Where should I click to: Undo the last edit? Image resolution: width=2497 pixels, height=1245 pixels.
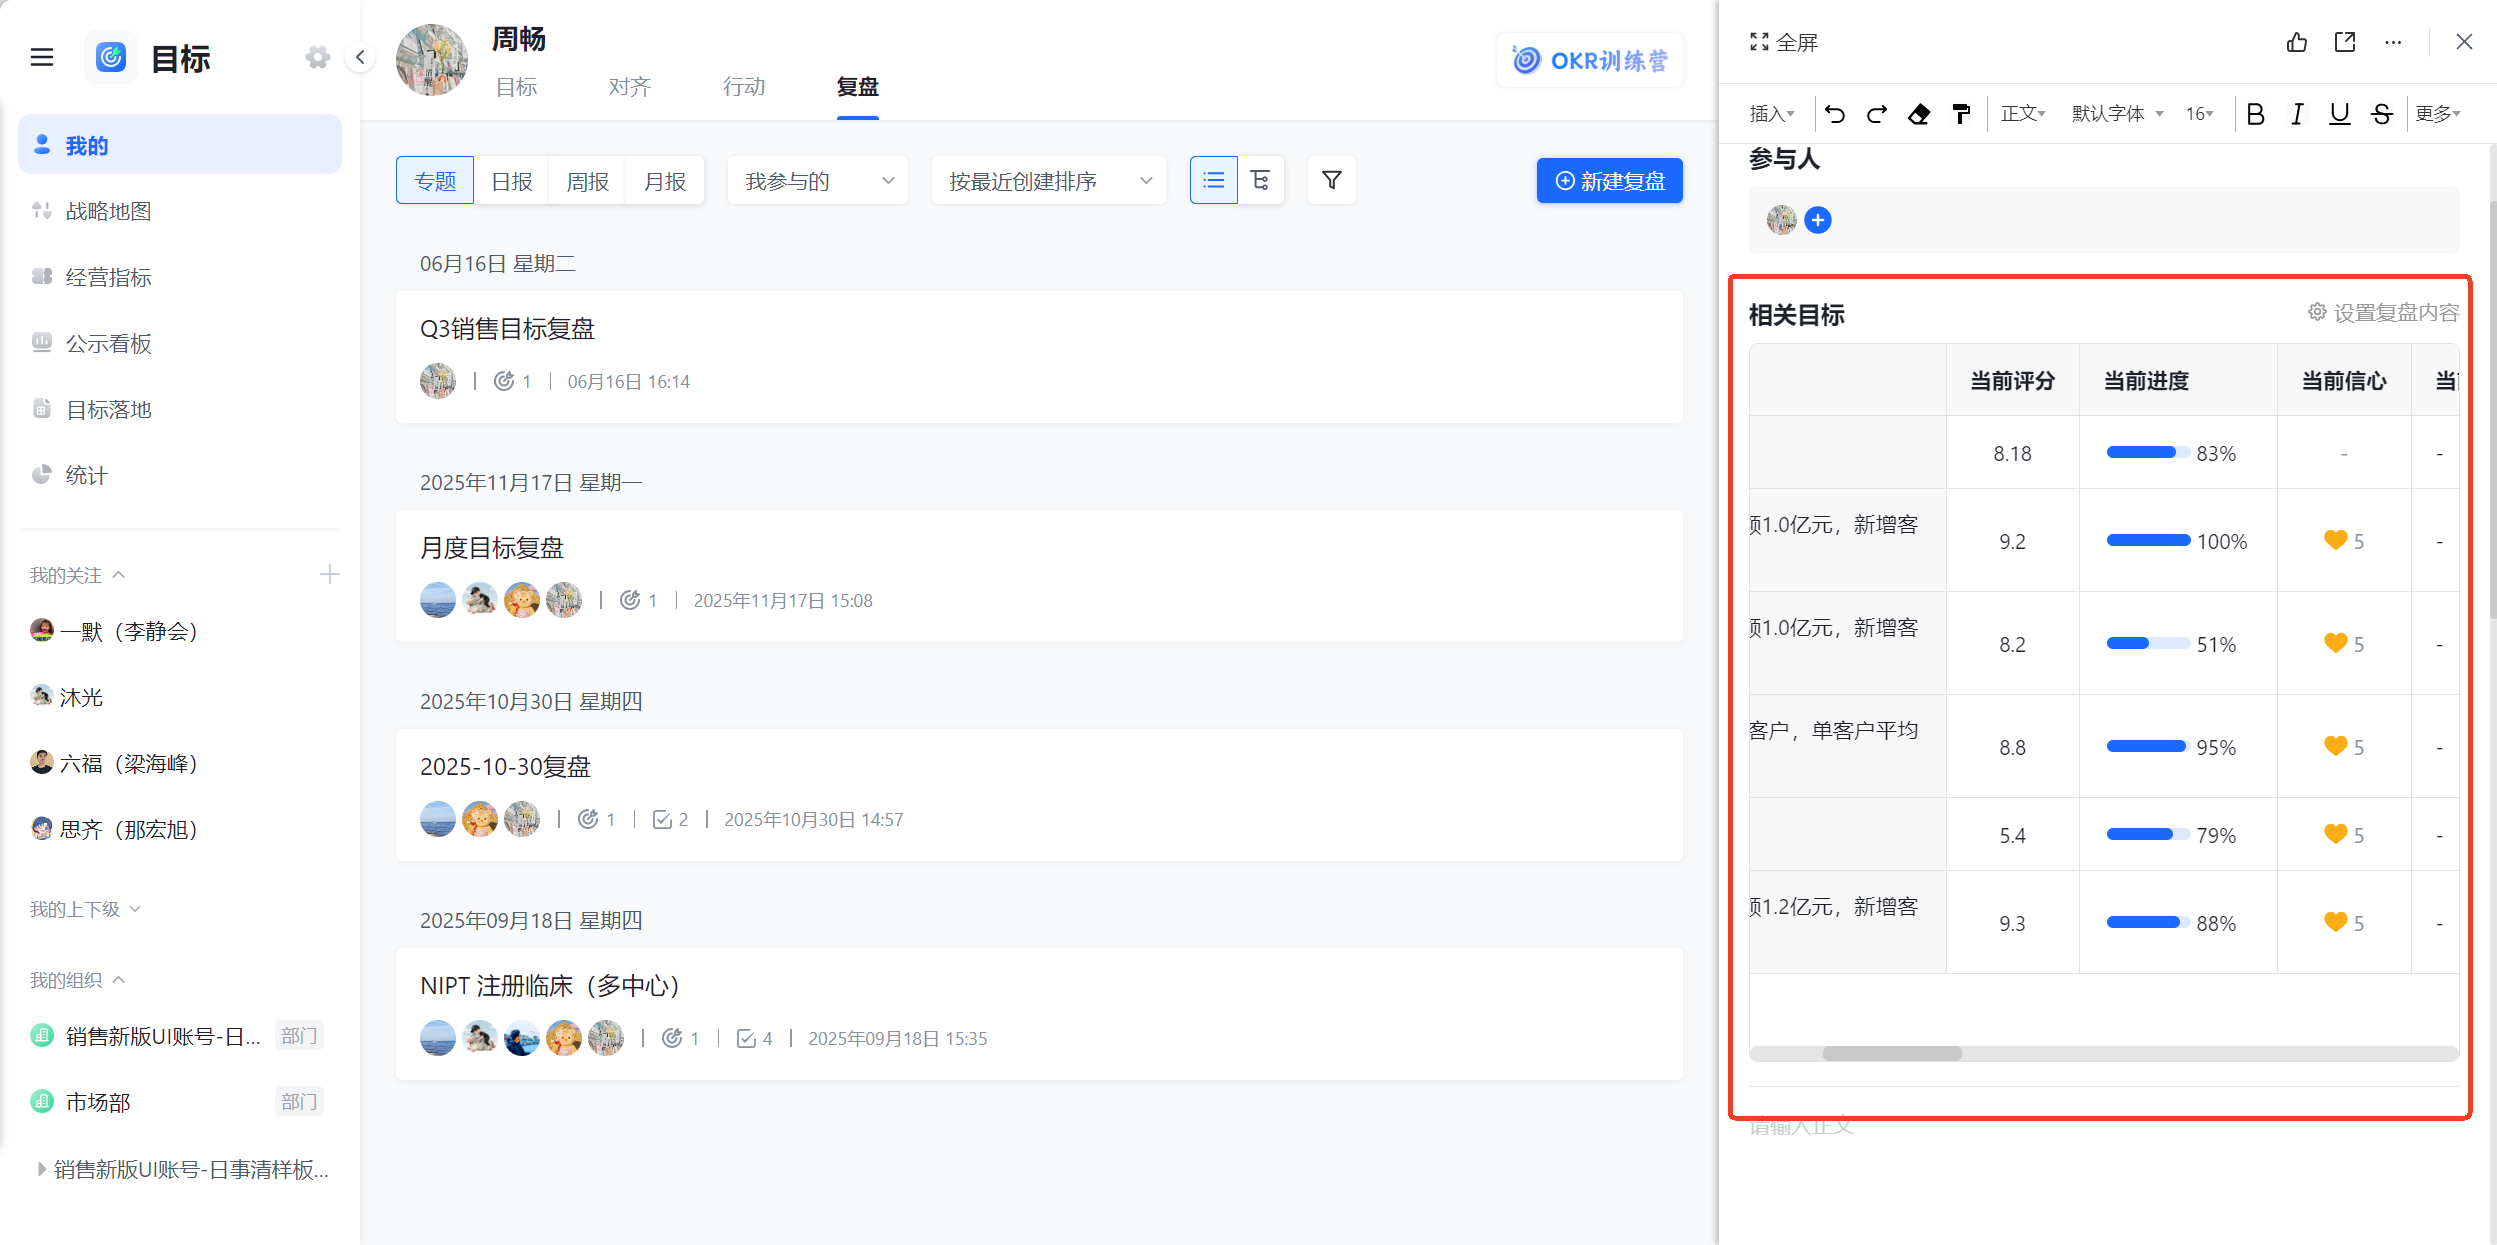point(1835,114)
